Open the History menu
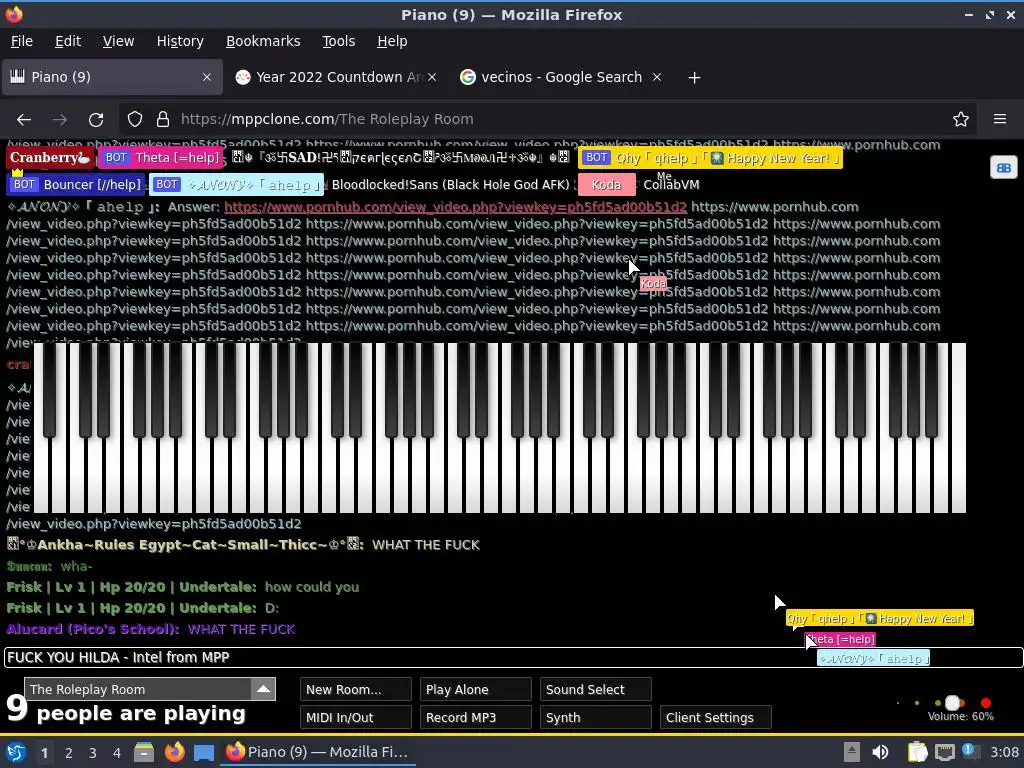 tap(180, 41)
